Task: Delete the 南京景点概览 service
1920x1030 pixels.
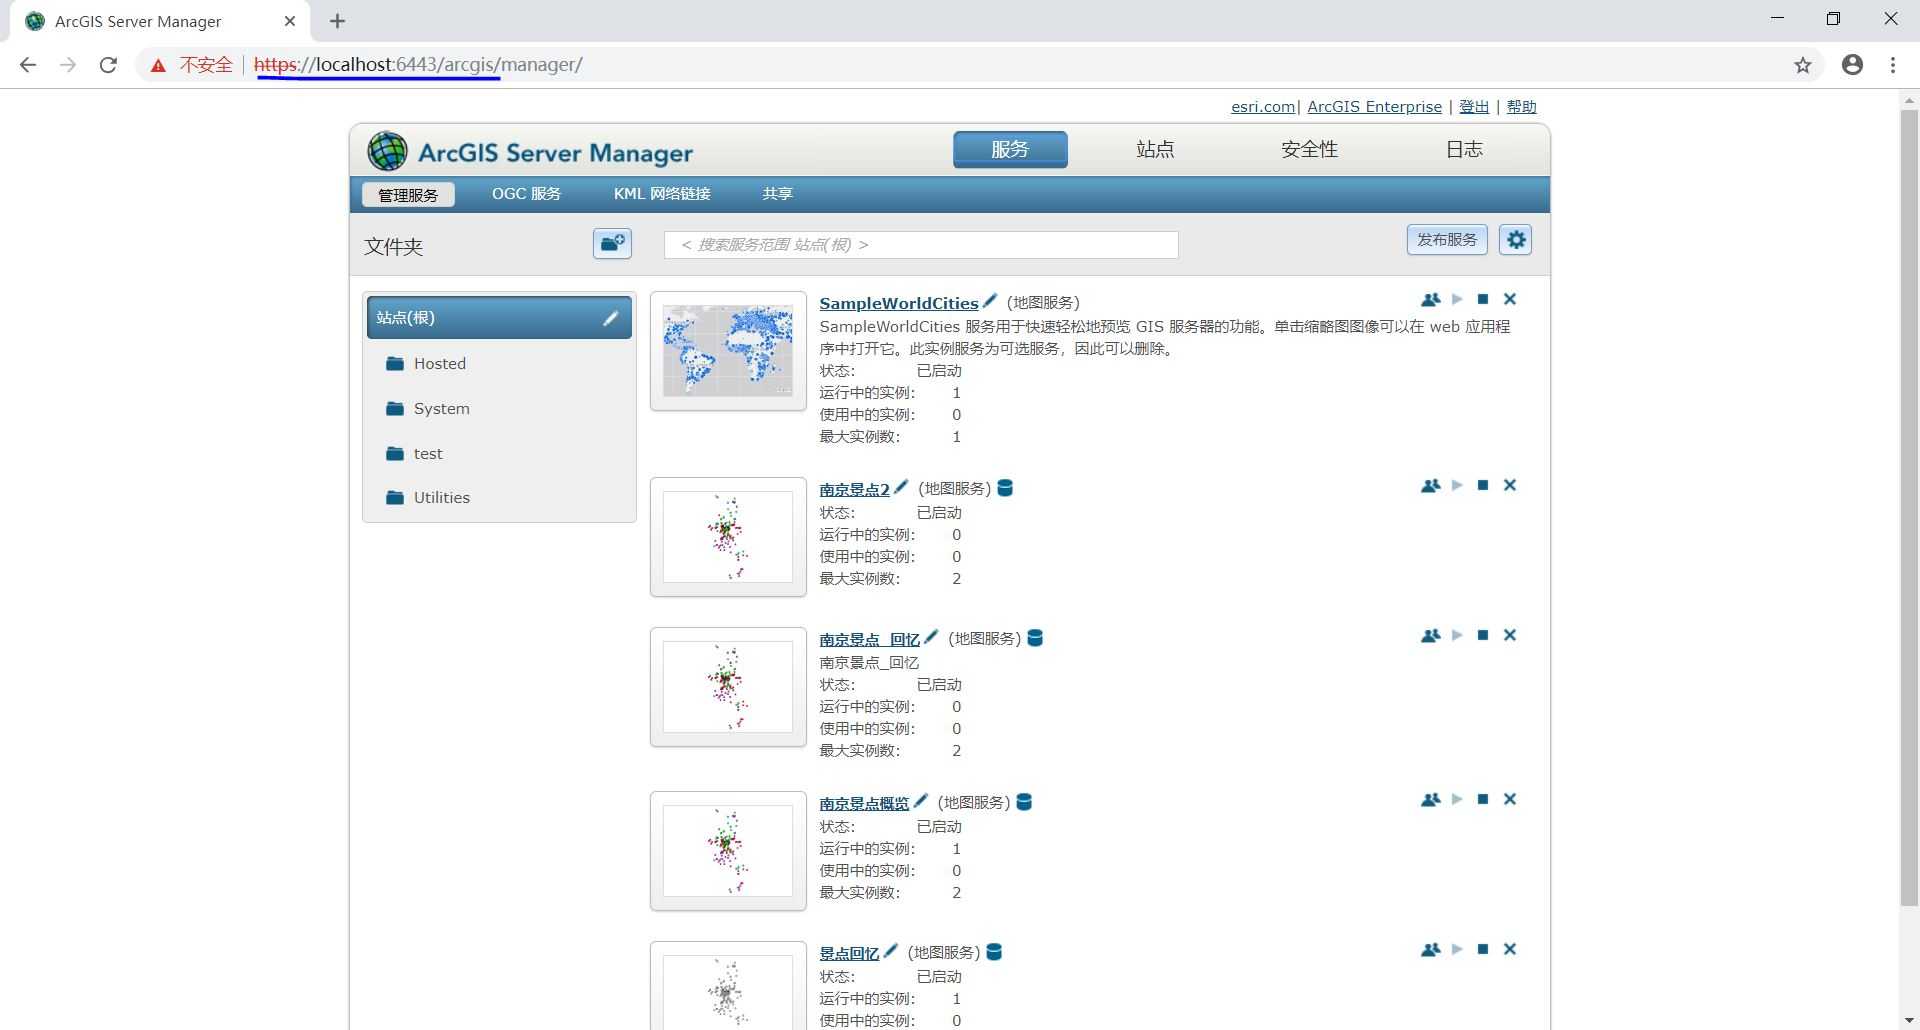Action: [x=1510, y=799]
